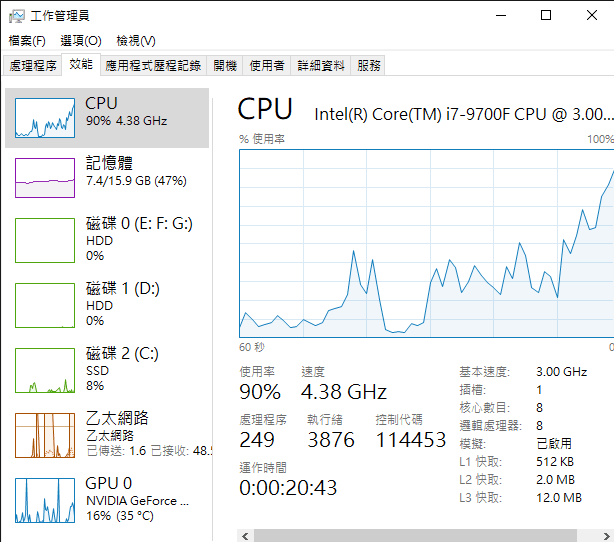The image size is (614, 542).
Task: Select the Ethernet (乙太網路) graph thumbnail
Action: [45, 435]
